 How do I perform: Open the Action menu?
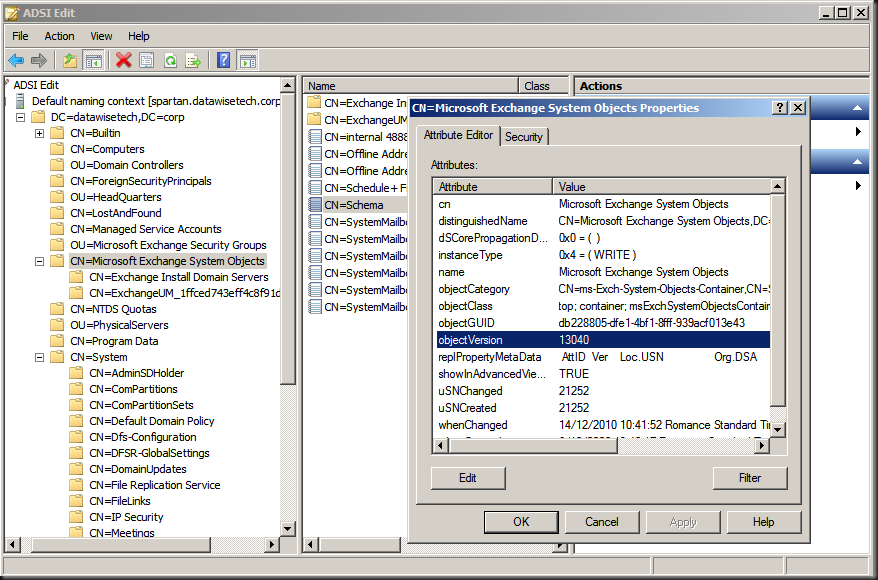pyautogui.click(x=59, y=36)
